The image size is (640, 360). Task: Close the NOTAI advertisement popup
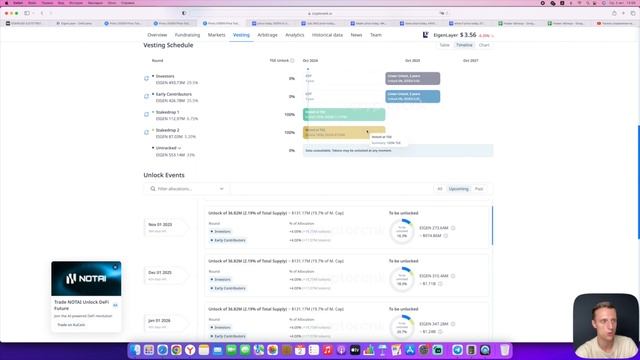[115, 267]
